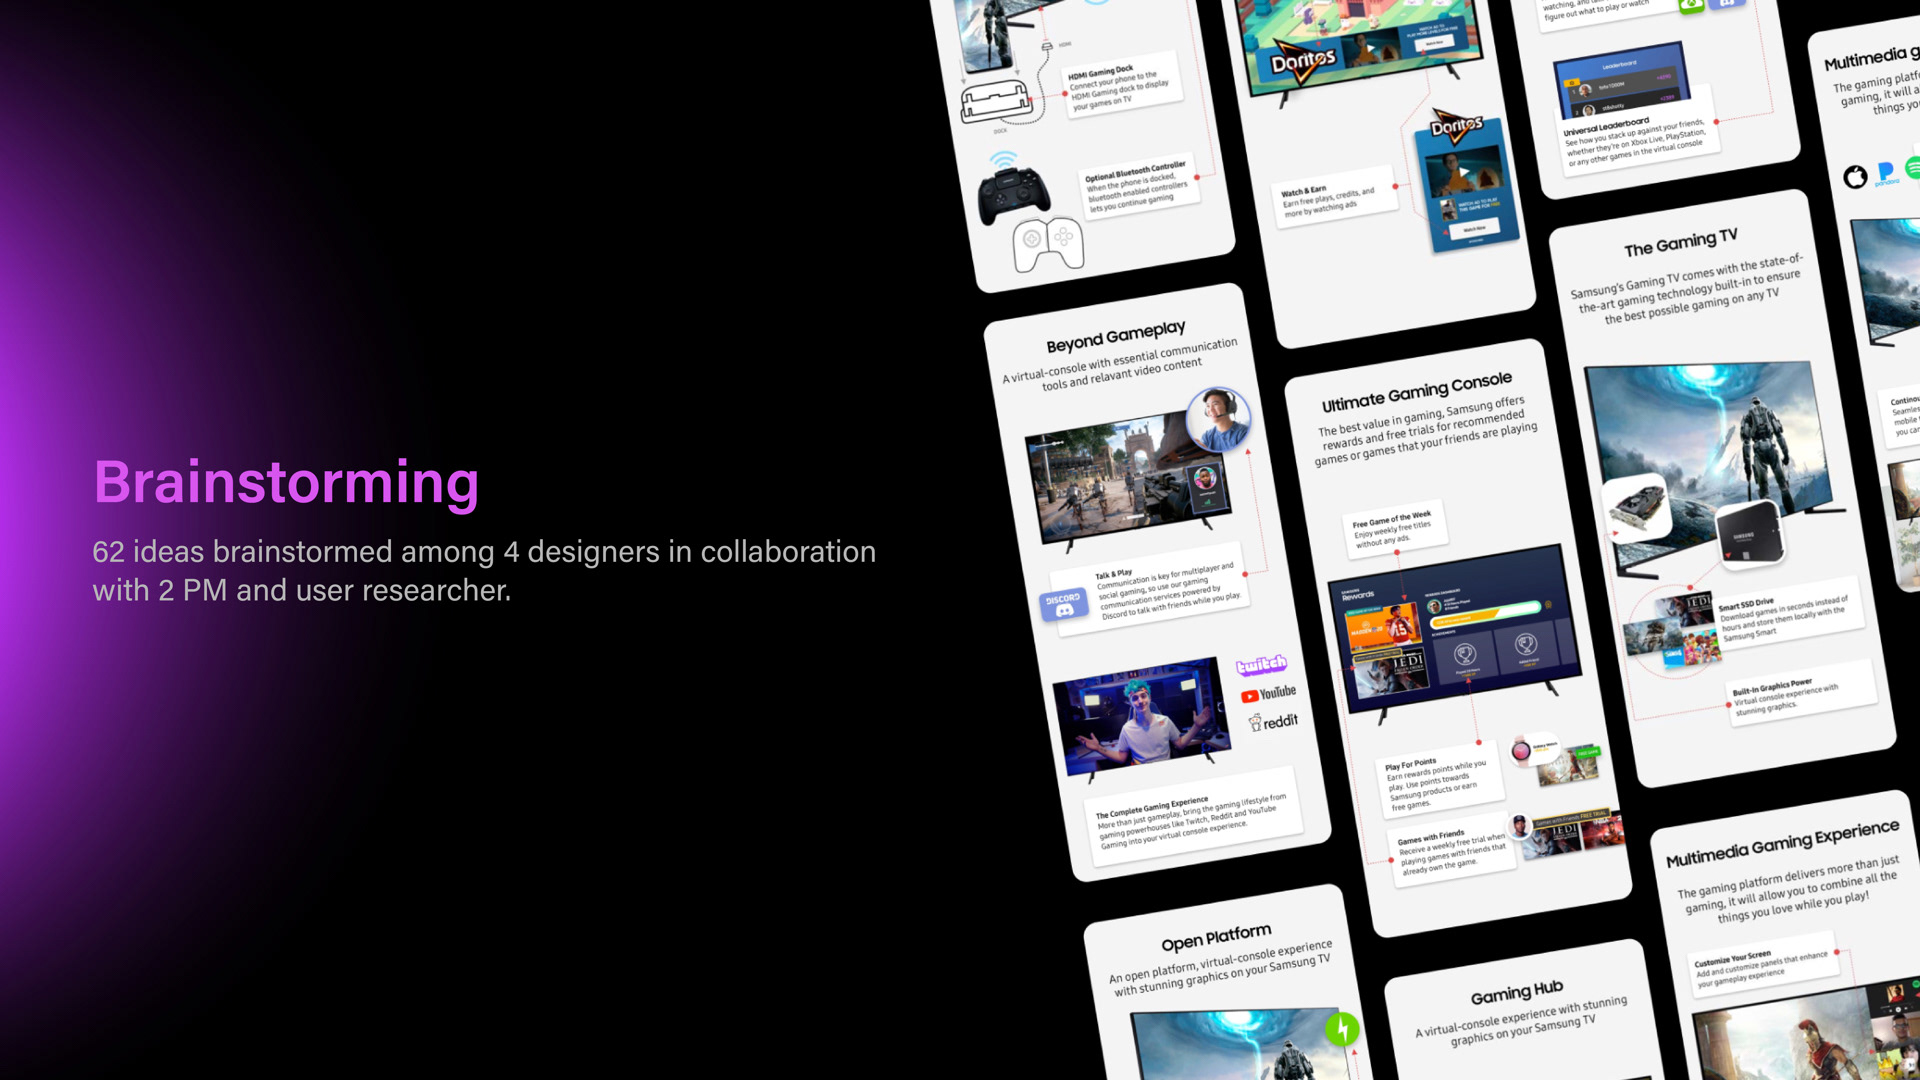Click the blue wireless signal icon

coord(1003,159)
